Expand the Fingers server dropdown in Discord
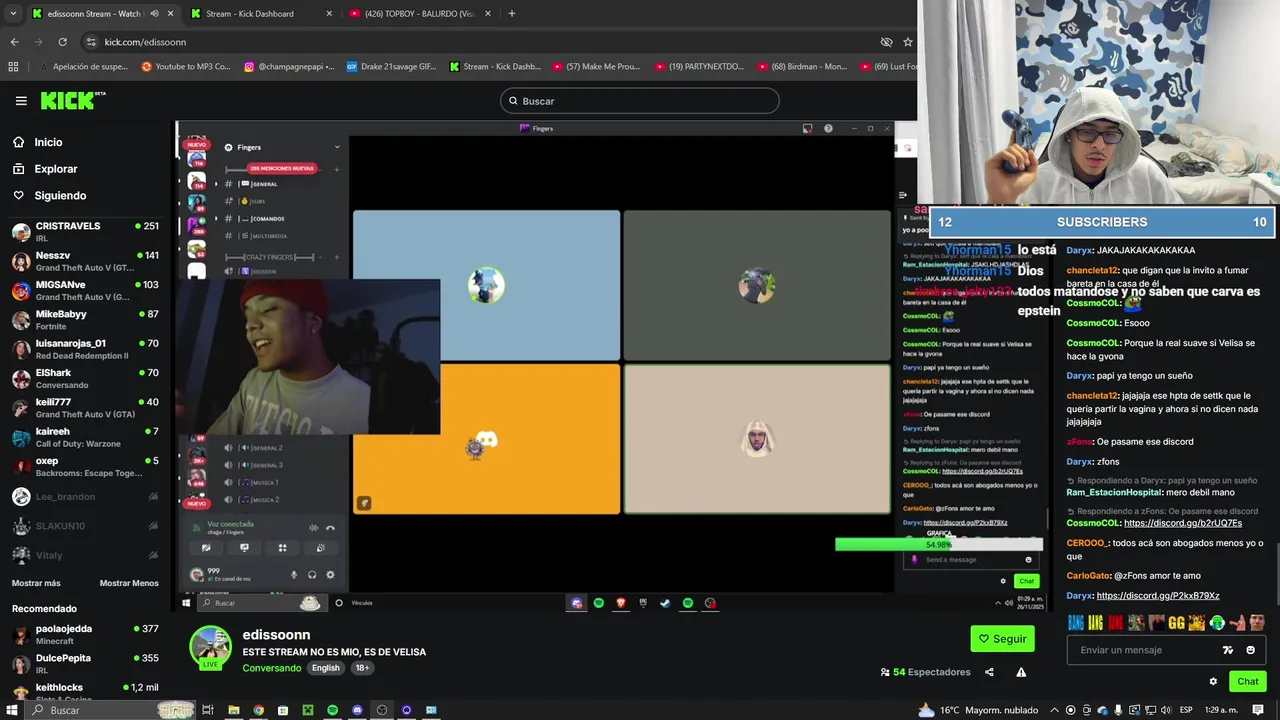The width and height of the screenshot is (1280, 720). click(x=337, y=147)
